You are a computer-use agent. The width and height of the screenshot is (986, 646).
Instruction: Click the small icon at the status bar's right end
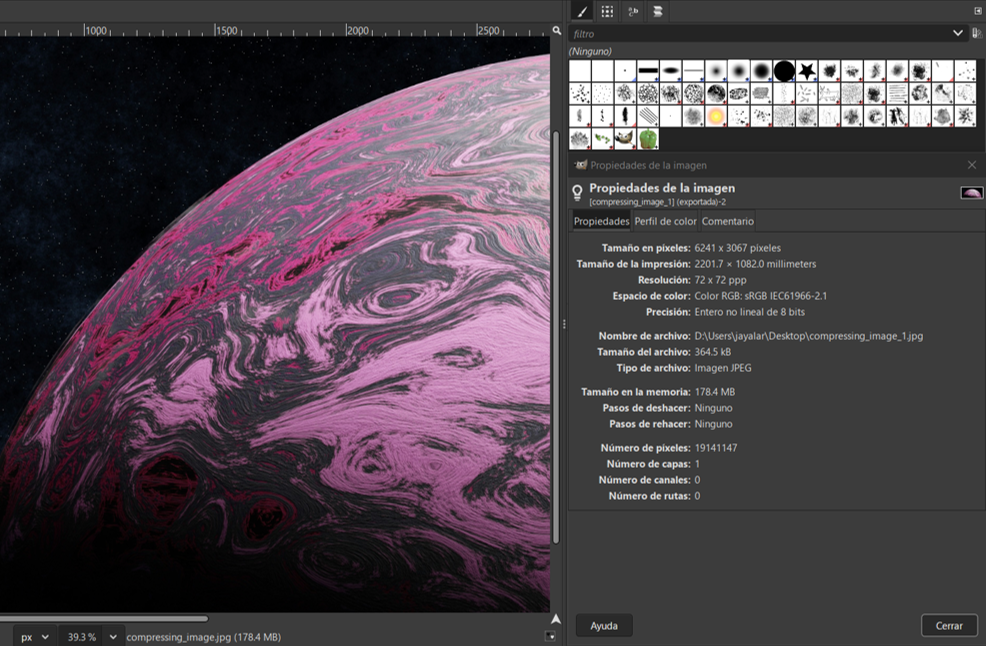click(550, 637)
